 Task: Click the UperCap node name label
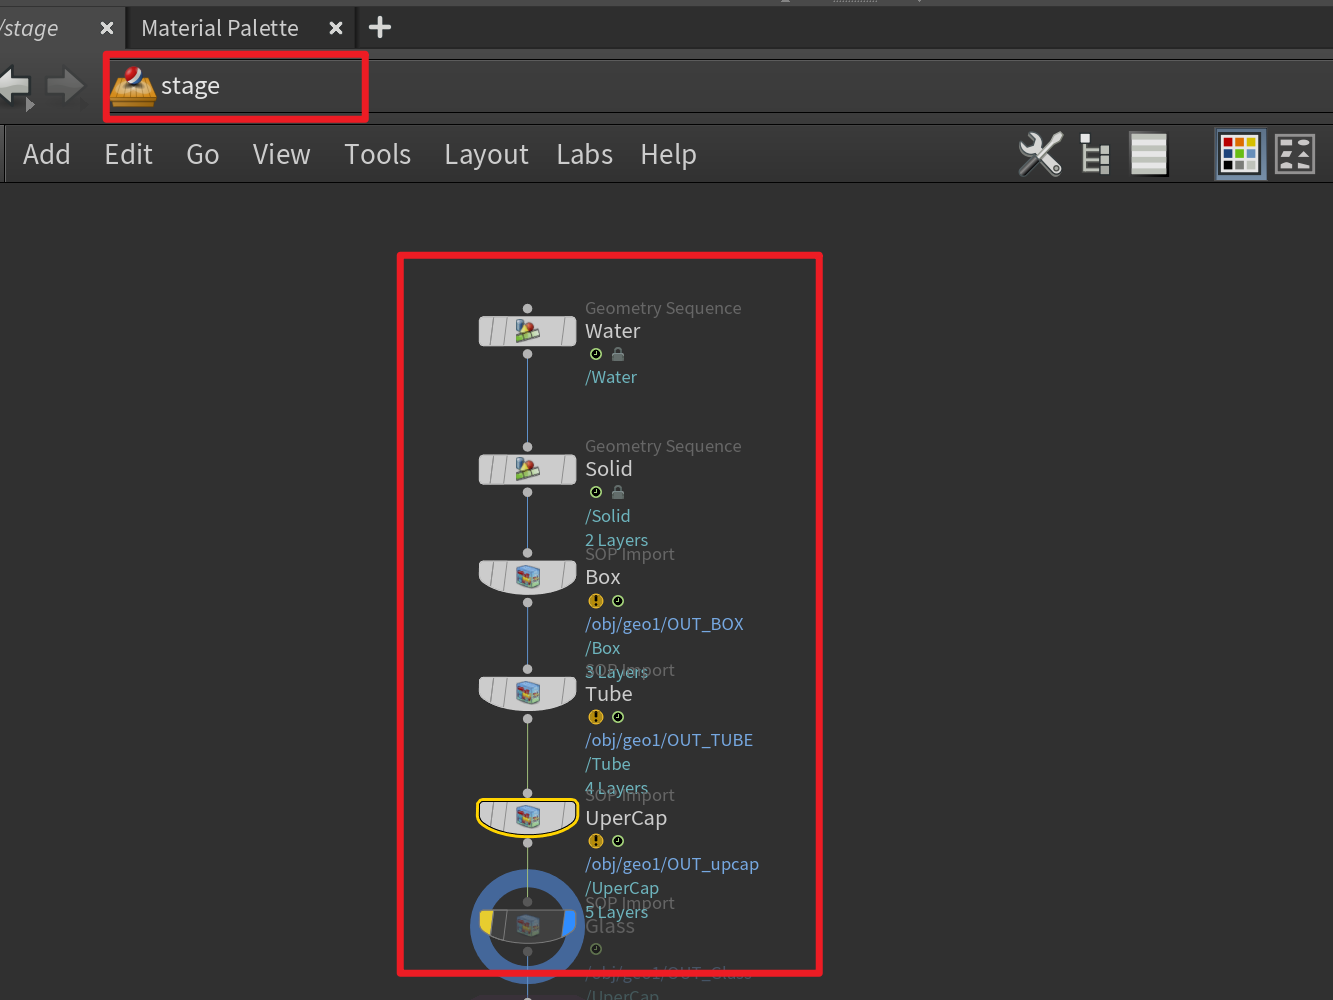click(x=626, y=818)
